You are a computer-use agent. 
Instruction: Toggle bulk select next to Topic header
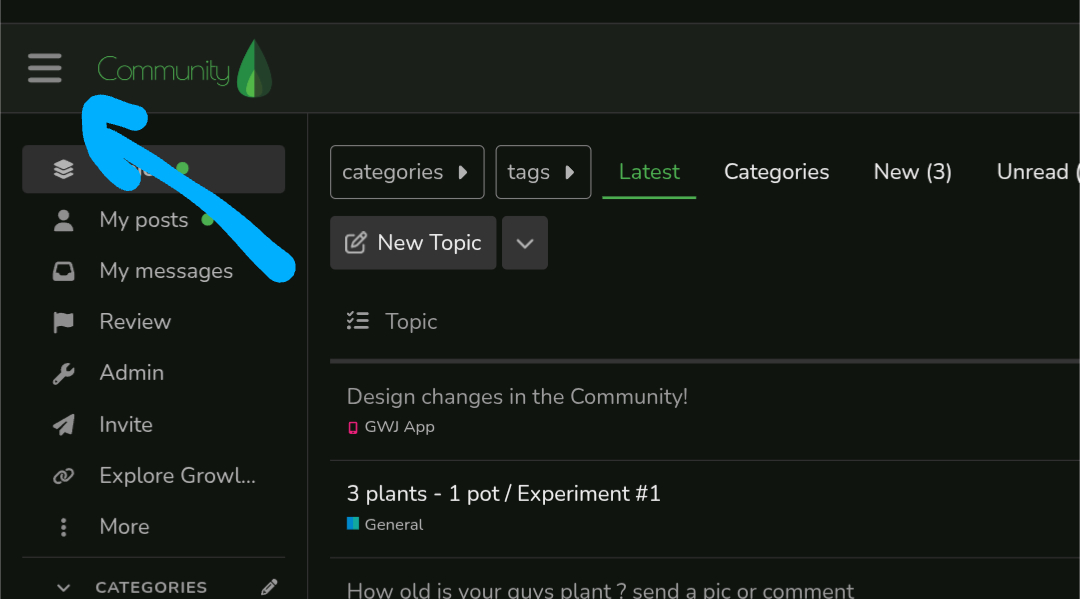pos(357,321)
